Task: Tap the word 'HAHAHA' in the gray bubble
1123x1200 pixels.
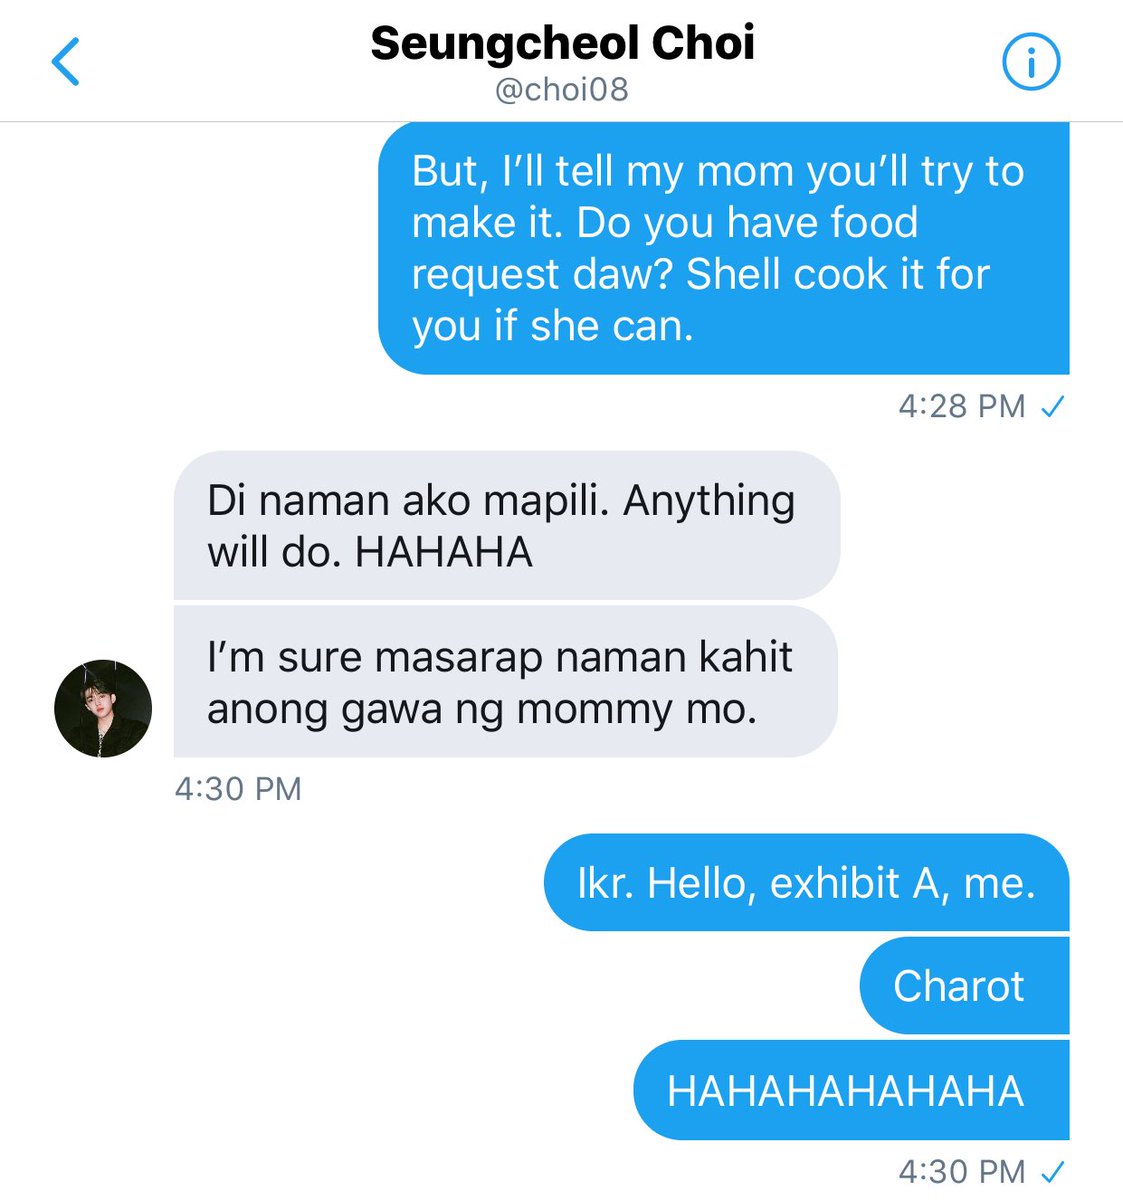Action: pos(444,552)
